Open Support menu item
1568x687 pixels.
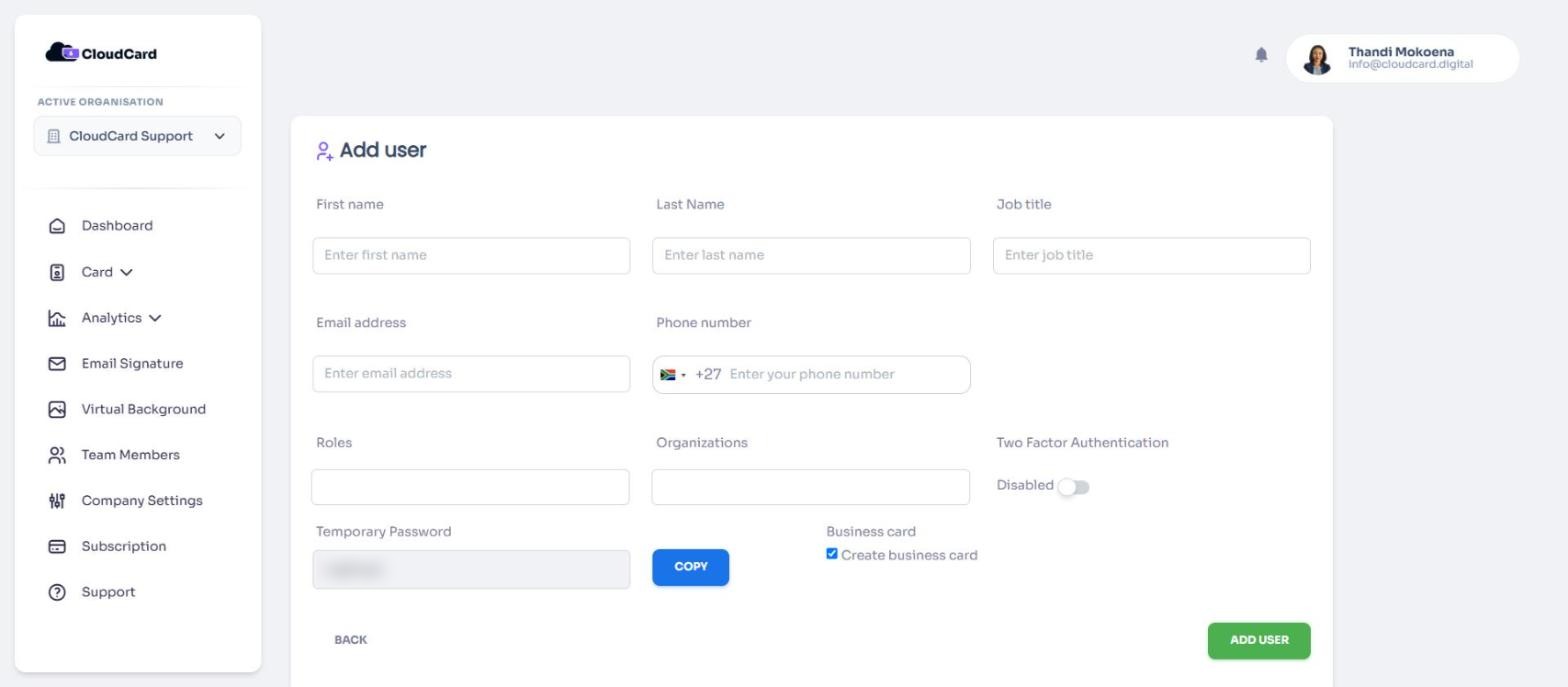coord(108,592)
